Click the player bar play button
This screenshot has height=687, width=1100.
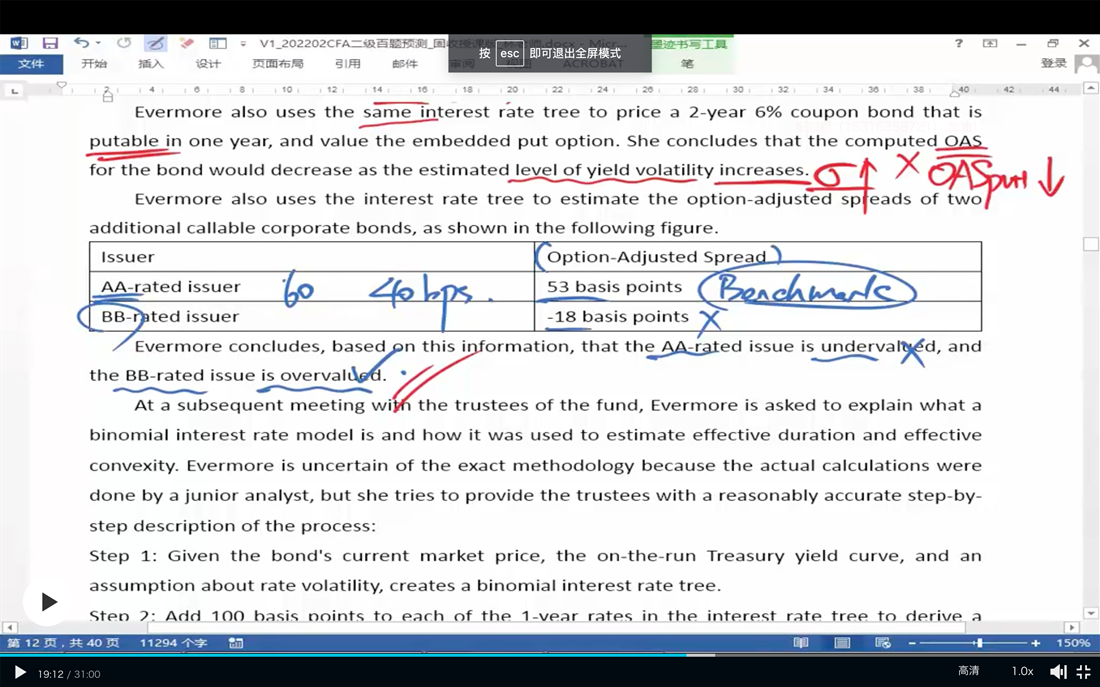[x=20, y=673]
